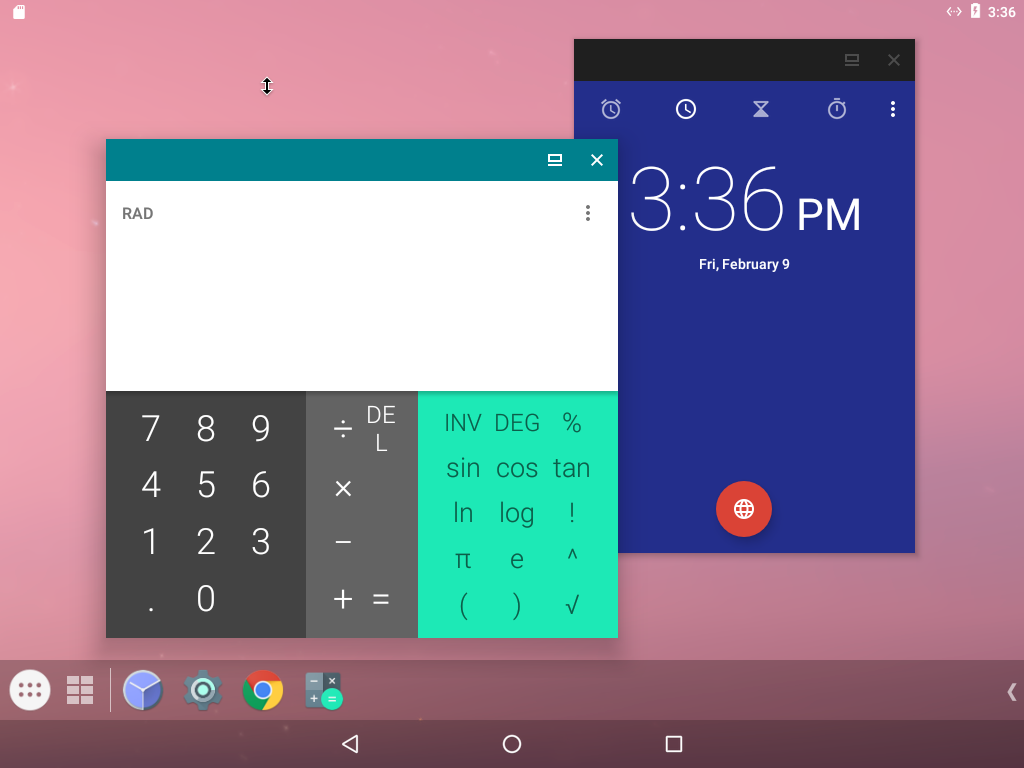The height and width of the screenshot is (768, 1024).
Task: Switch to the Timer hourglass tab
Action: [x=761, y=109]
